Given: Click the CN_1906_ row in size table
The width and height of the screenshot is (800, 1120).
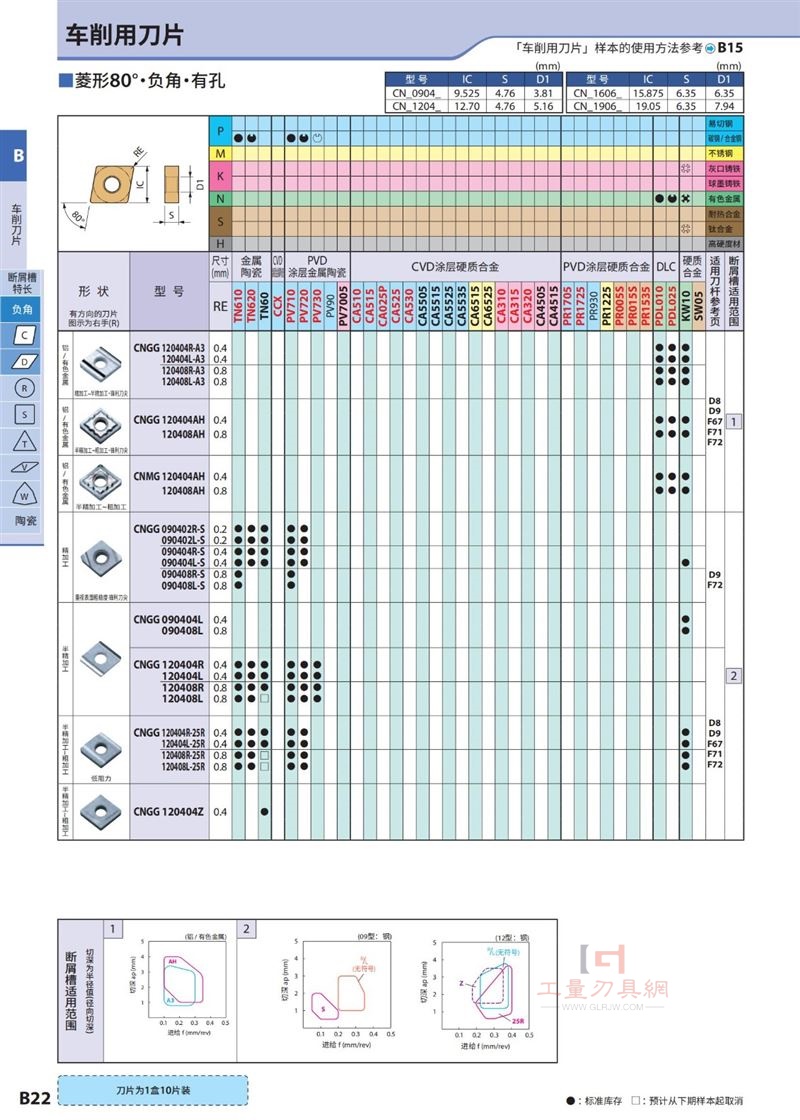Looking at the screenshot, I should coord(655,106).
